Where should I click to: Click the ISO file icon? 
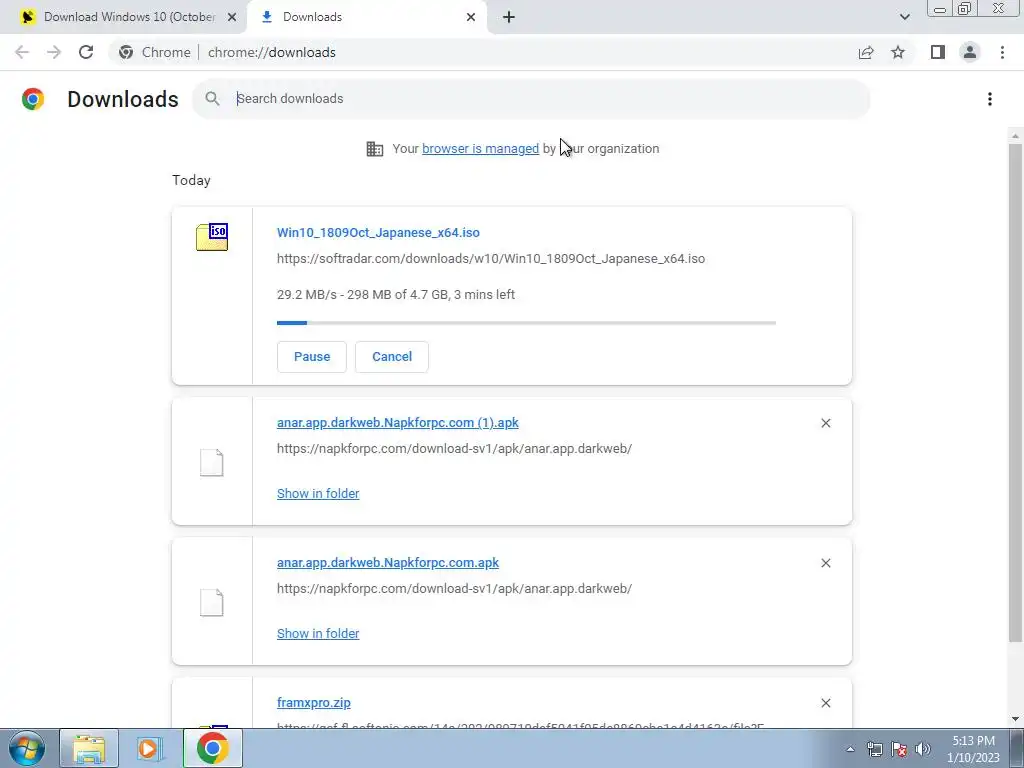point(212,237)
